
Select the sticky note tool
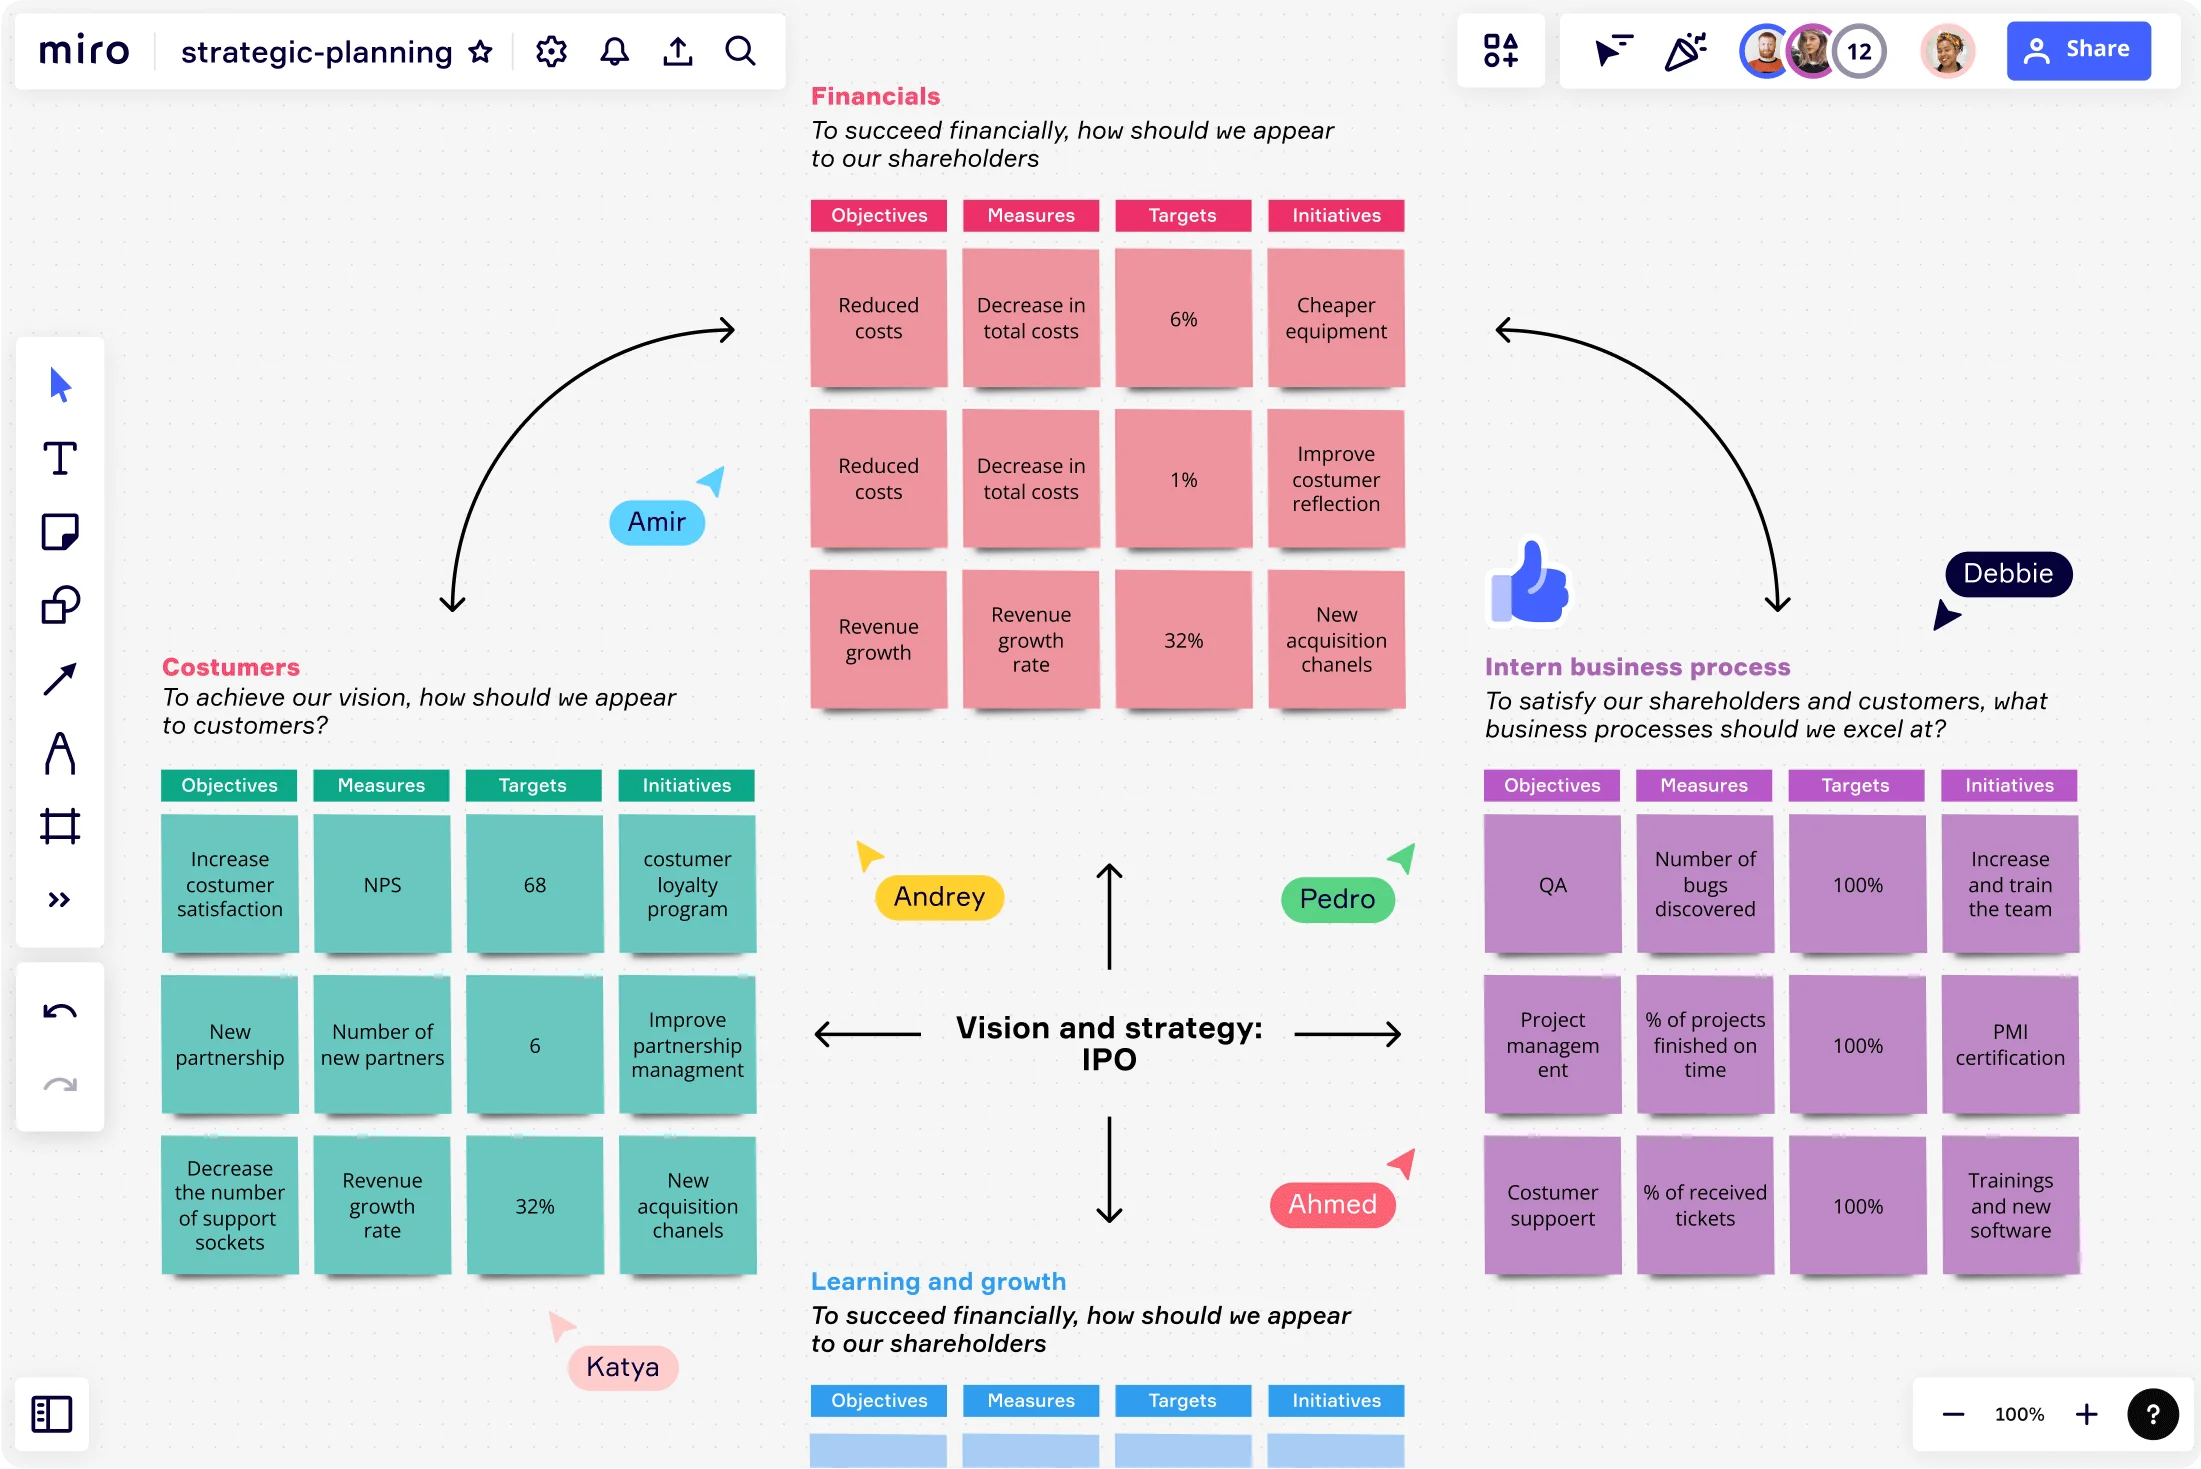click(61, 533)
